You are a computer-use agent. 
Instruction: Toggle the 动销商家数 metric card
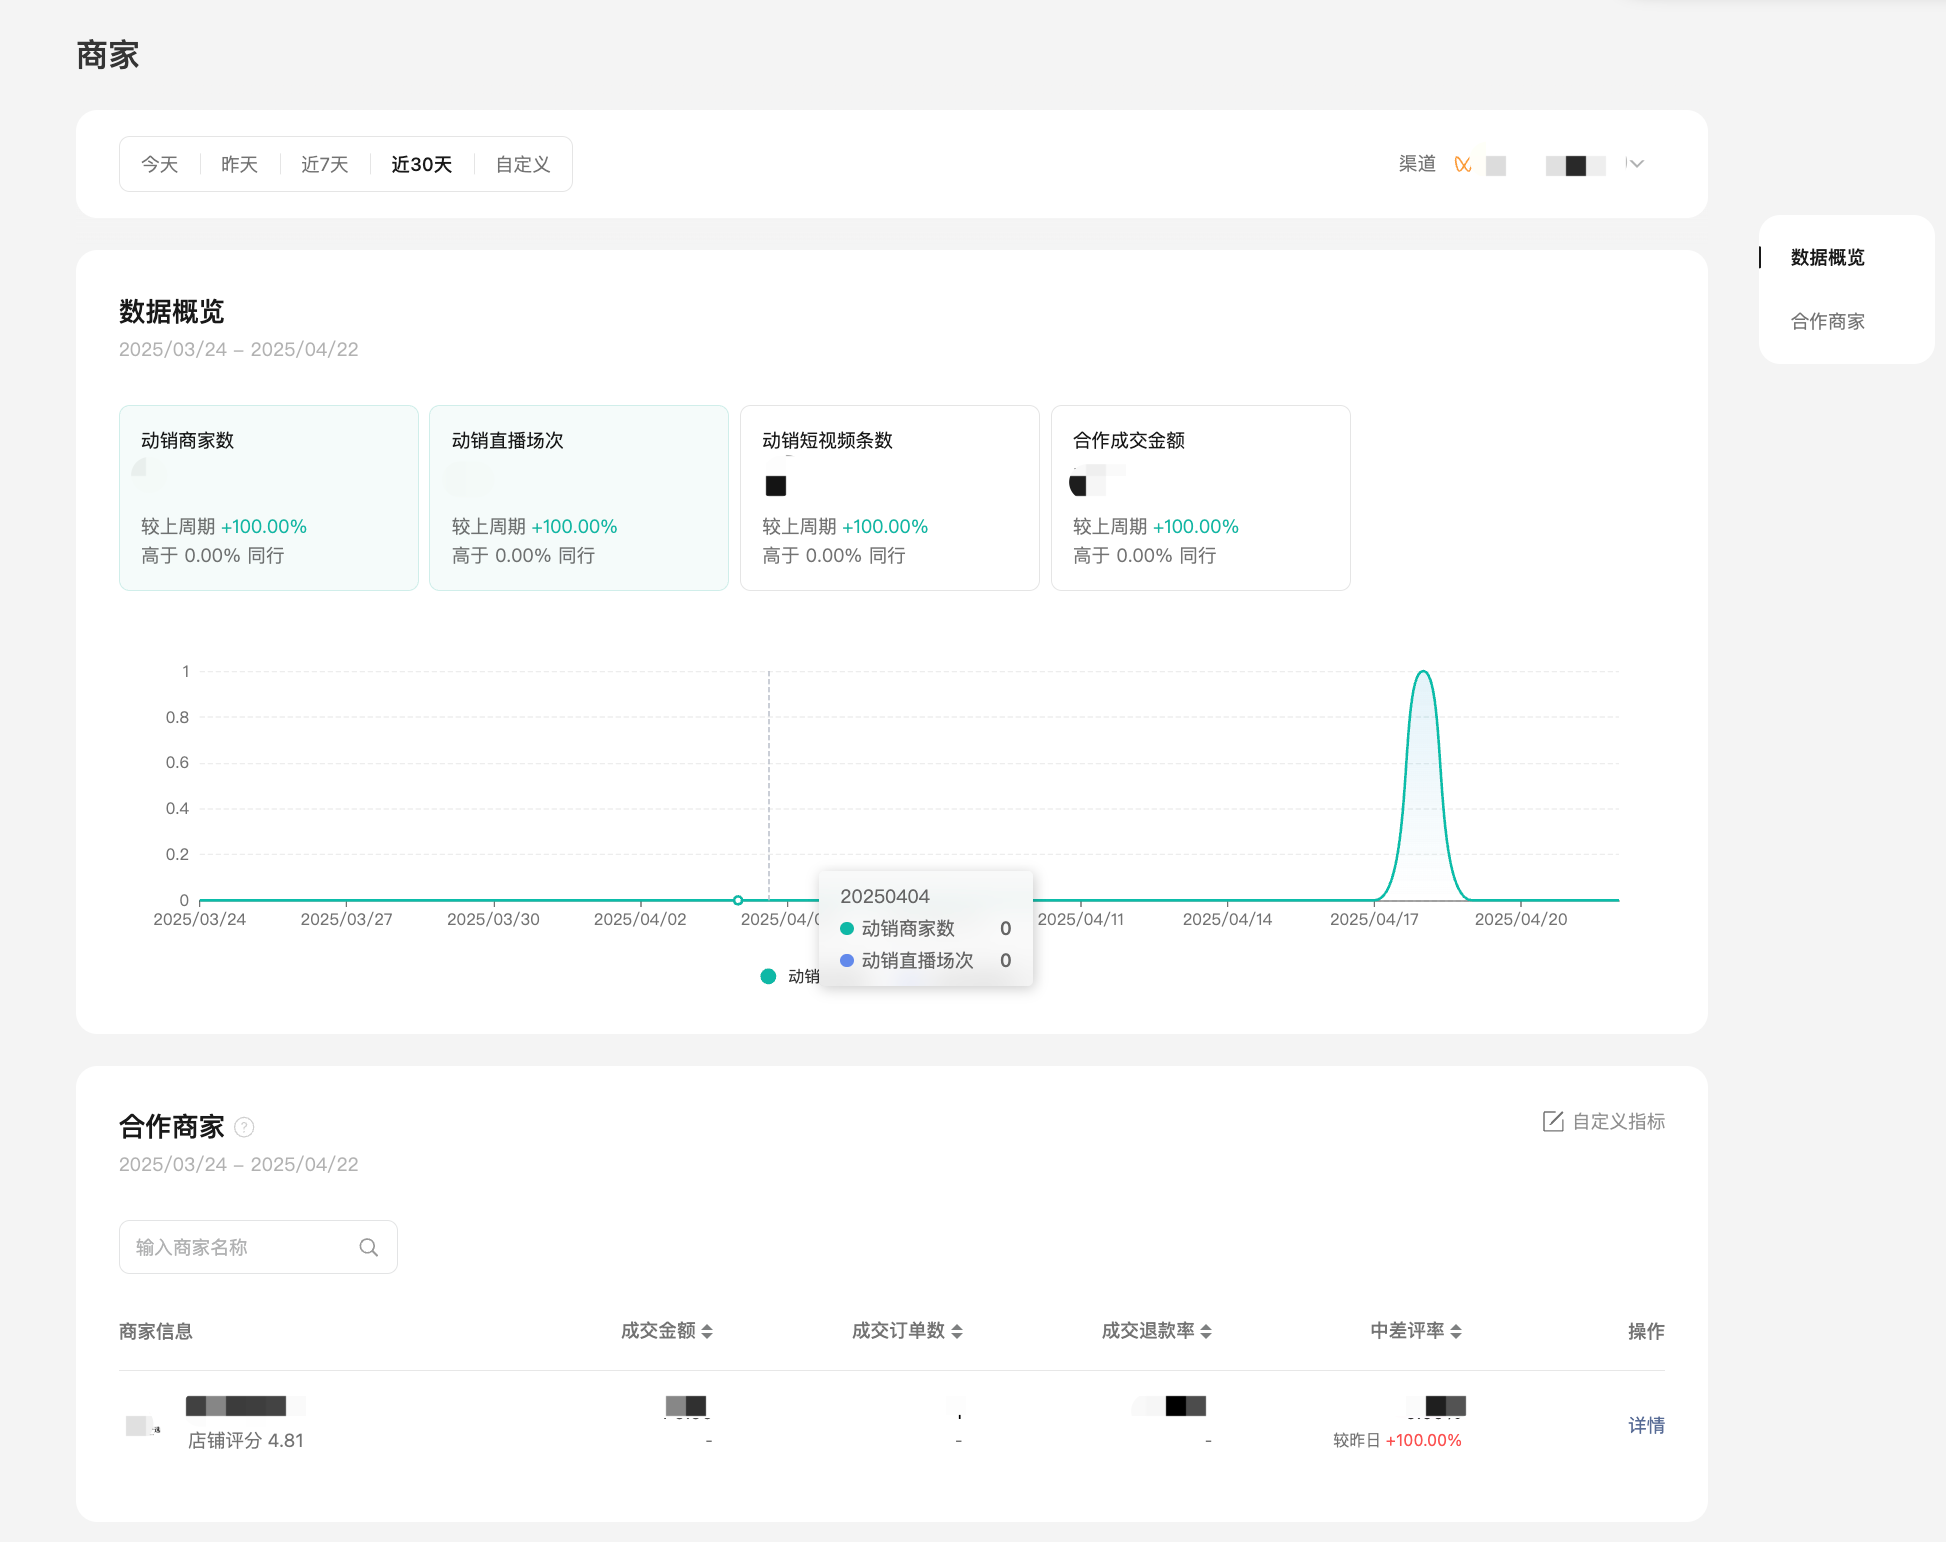pos(268,497)
